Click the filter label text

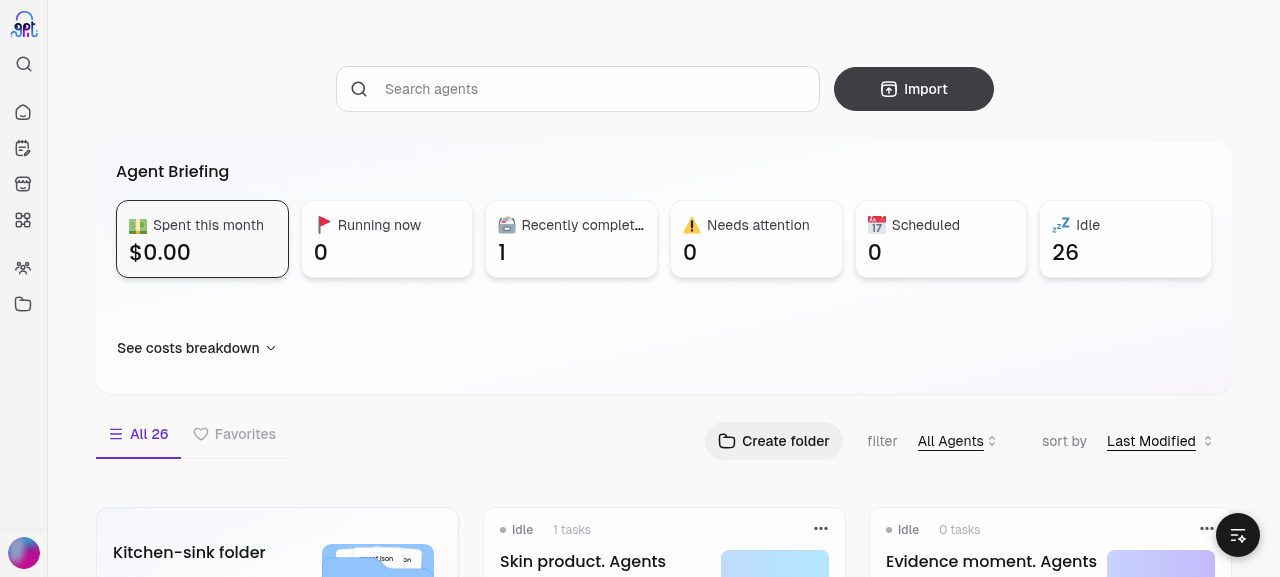[882, 441]
